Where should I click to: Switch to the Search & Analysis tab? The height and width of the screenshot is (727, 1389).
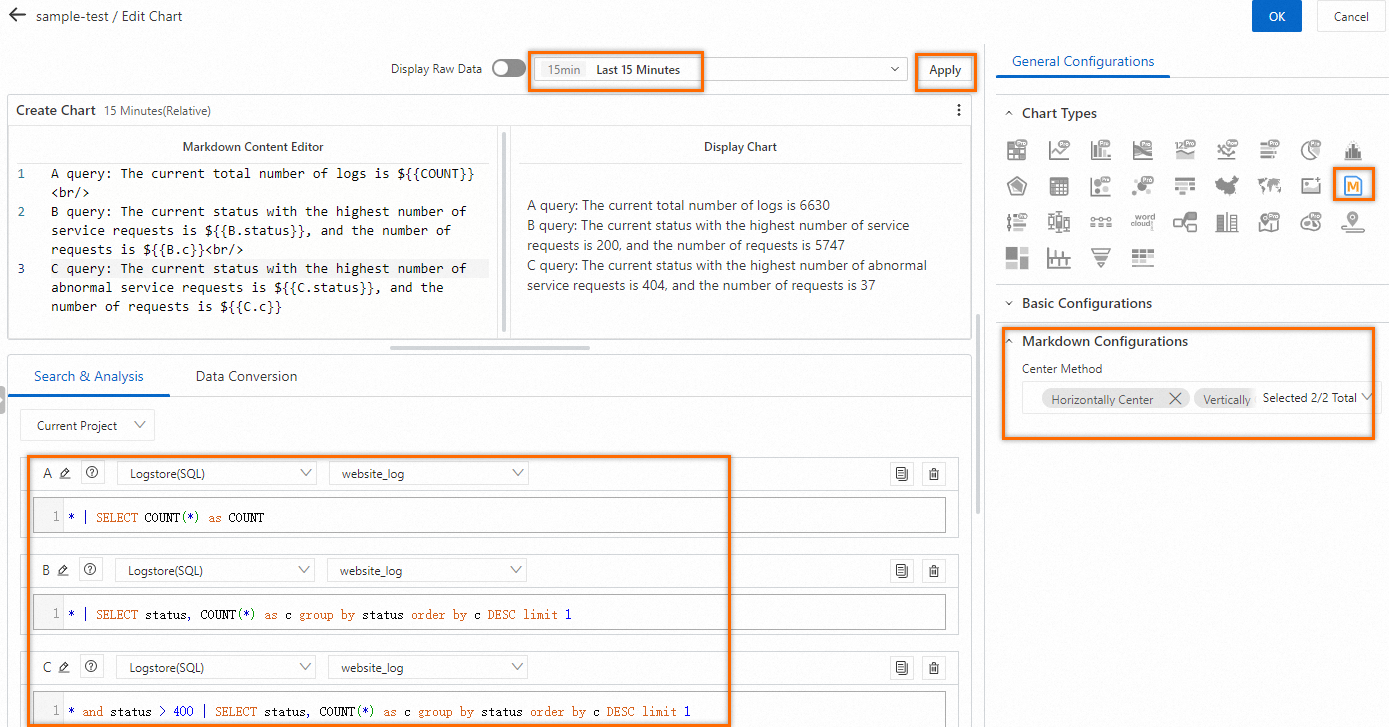[x=89, y=377]
